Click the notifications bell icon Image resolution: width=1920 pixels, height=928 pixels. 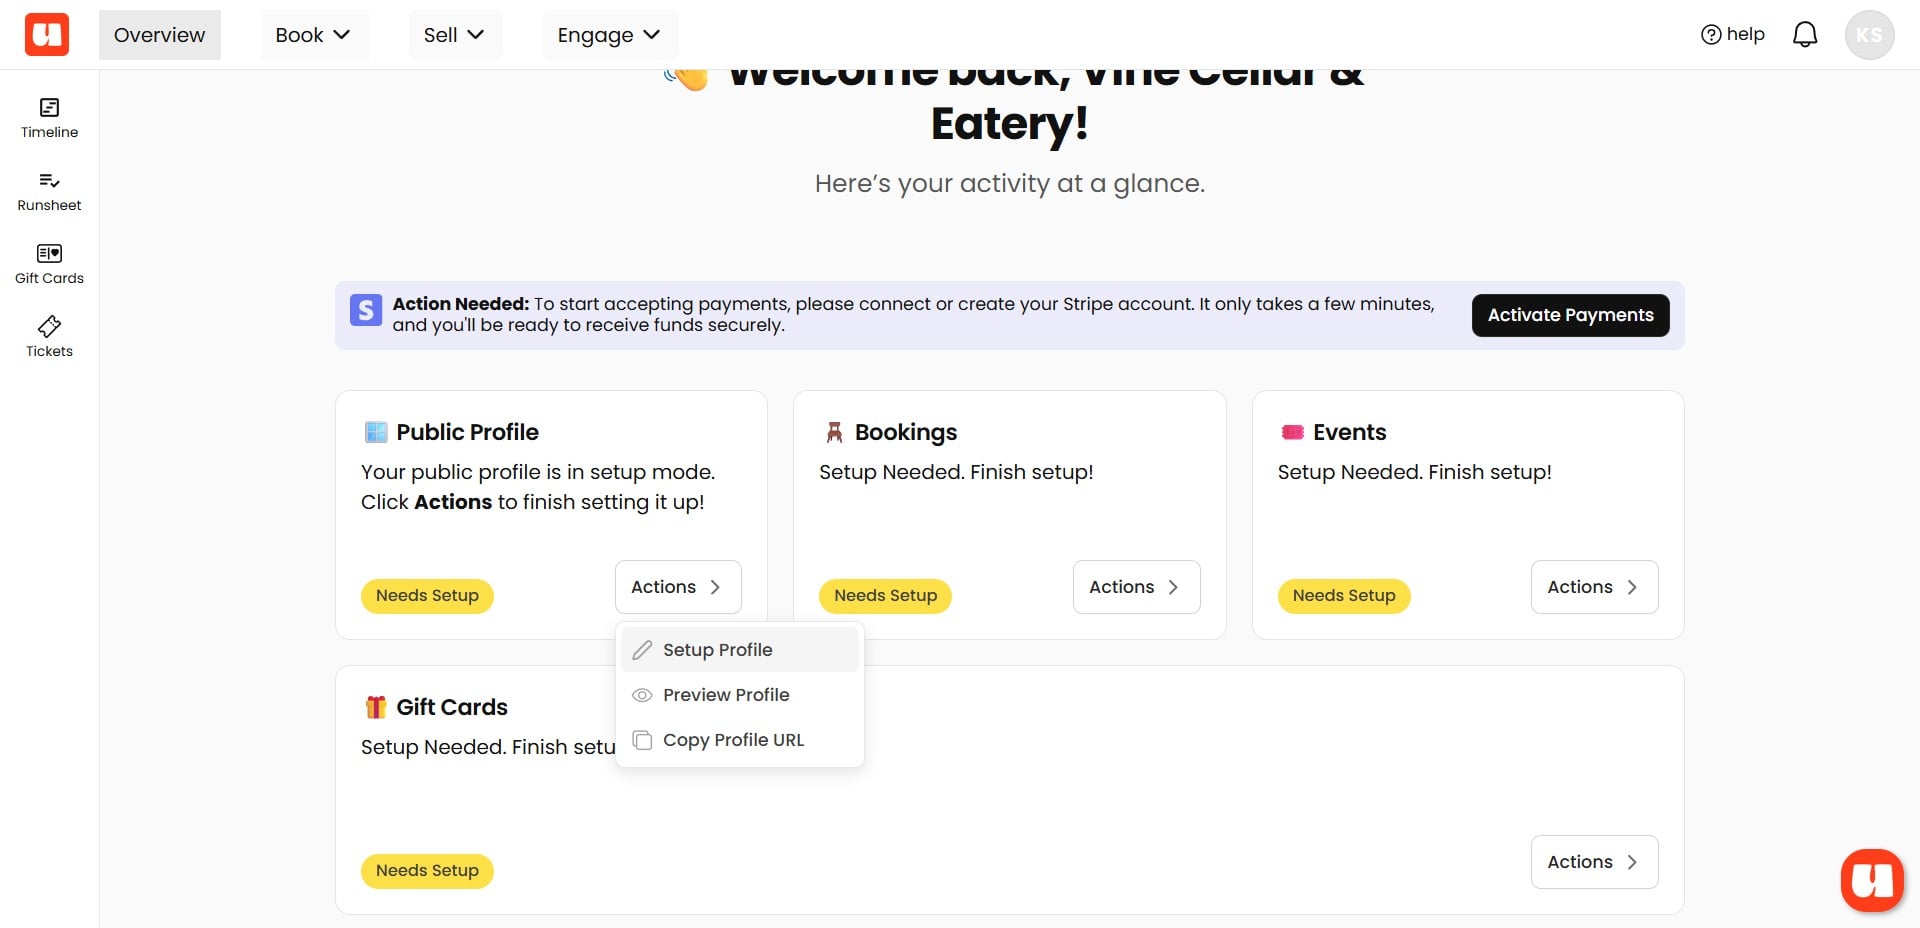pos(1805,35)
